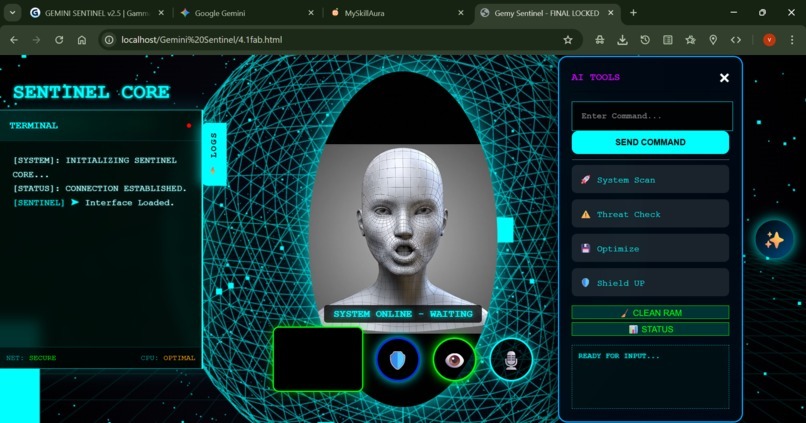Reload the current page
806x423 pixels.
click(59, 40)
